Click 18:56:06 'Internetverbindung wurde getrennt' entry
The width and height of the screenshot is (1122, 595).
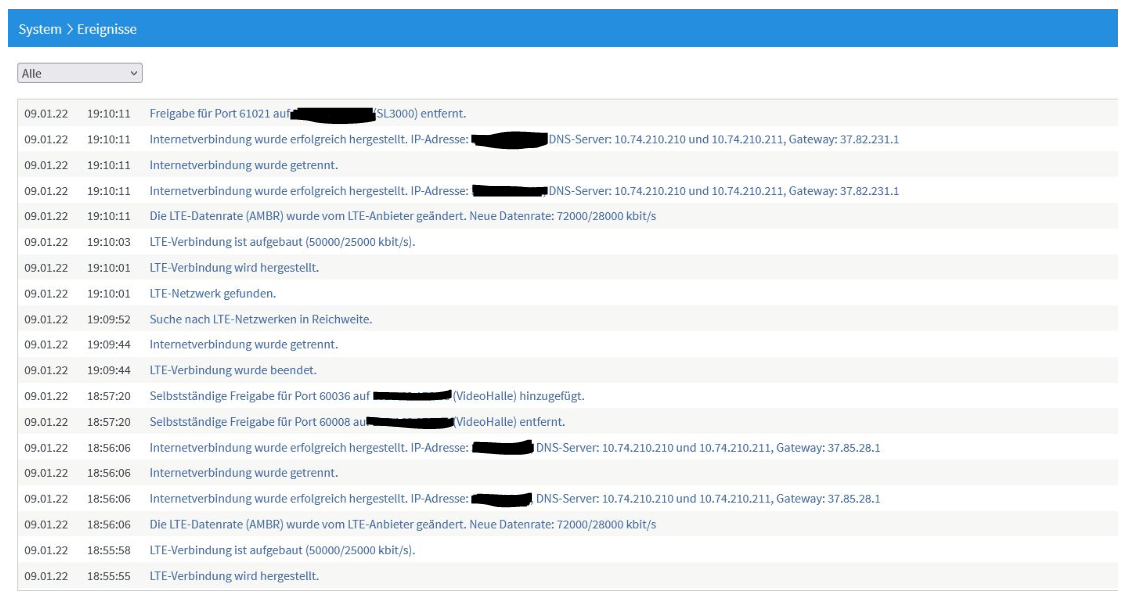243,473
